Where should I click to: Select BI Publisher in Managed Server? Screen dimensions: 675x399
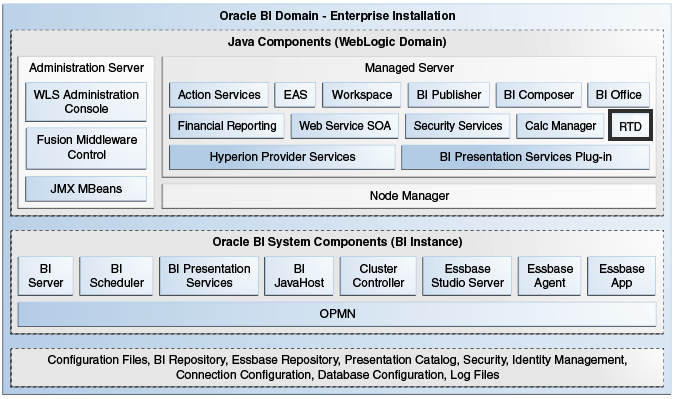(x=449, y=95)
